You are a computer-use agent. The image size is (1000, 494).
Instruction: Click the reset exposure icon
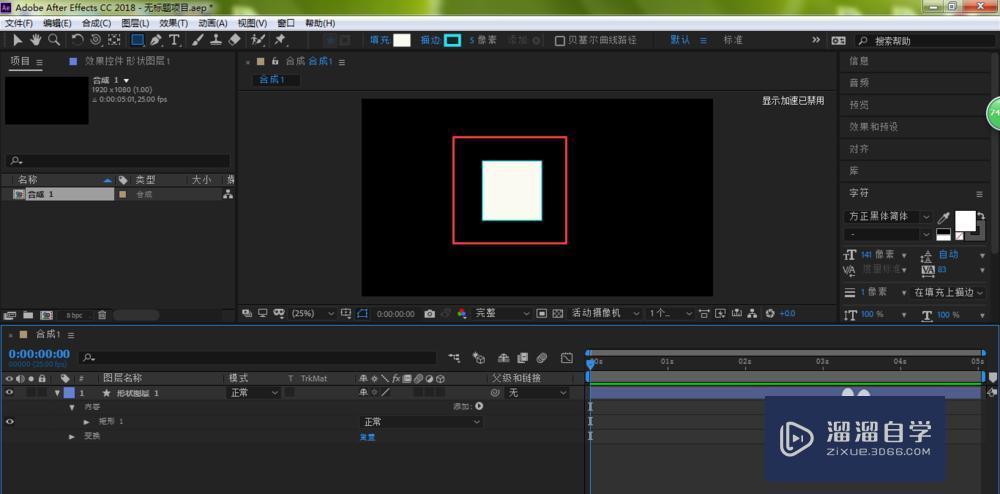point(770,314)
